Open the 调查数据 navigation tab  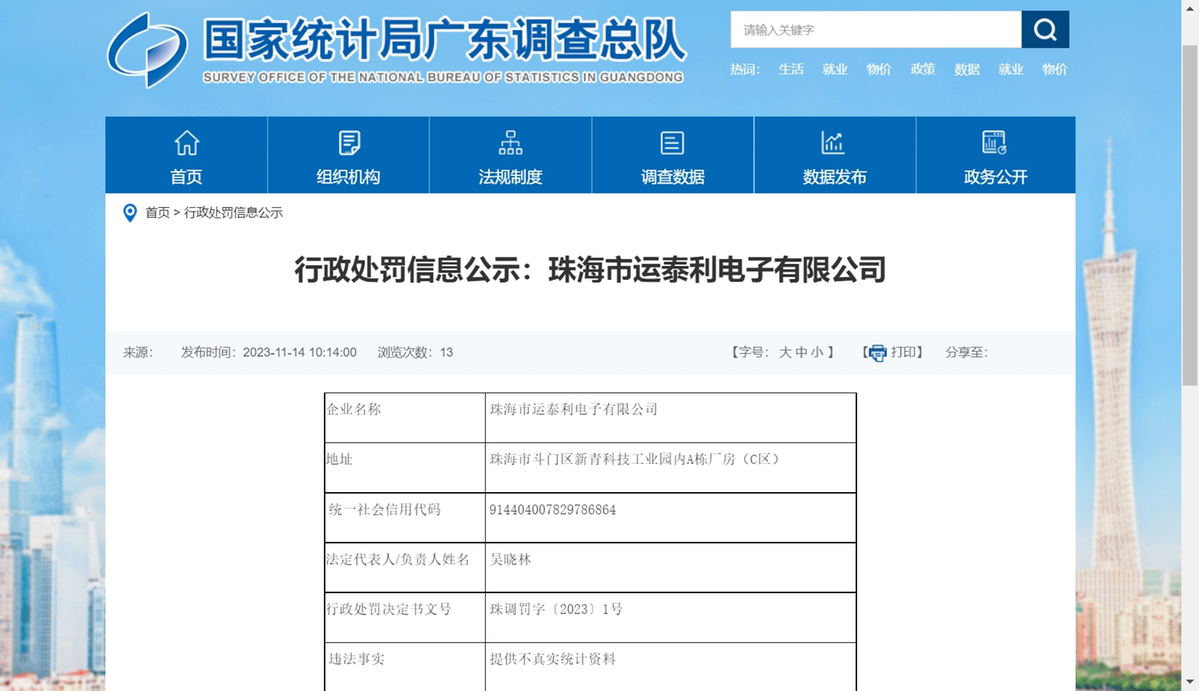[673, 155]
